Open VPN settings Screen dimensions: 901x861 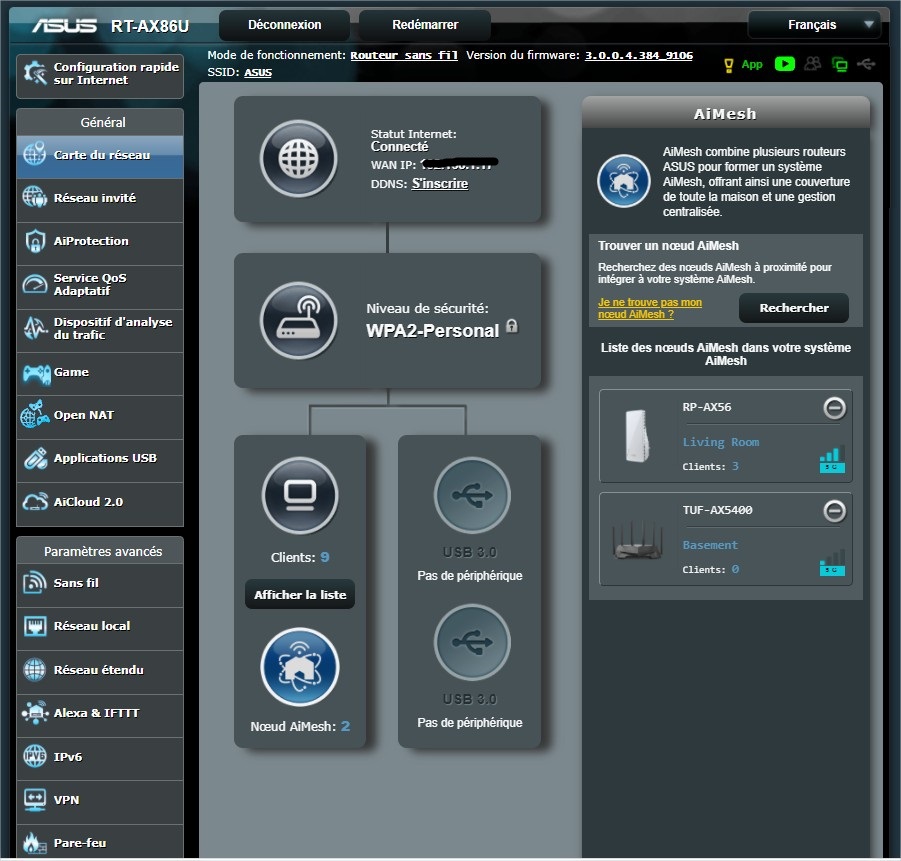(100, 801)
